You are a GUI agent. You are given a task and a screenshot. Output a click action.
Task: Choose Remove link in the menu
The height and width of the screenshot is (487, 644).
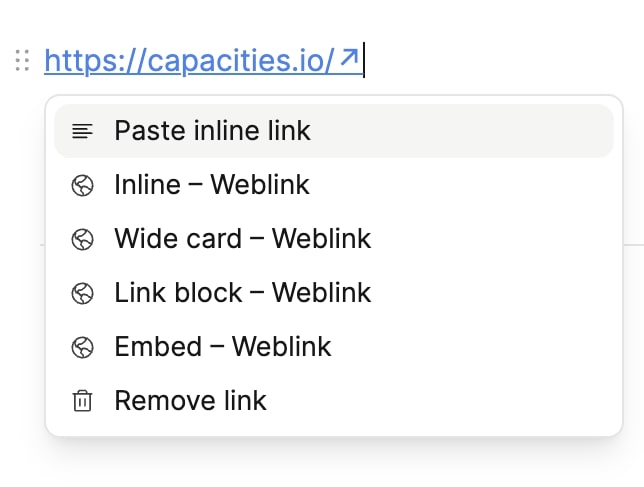[x=190, y=401]
